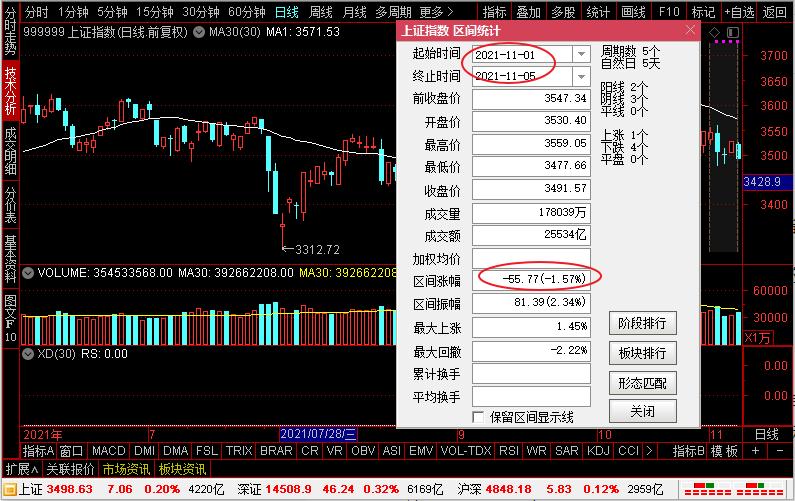Open the 关联报价 tab
The width and height of the screenshot is (795, 501).
[70, 469]
